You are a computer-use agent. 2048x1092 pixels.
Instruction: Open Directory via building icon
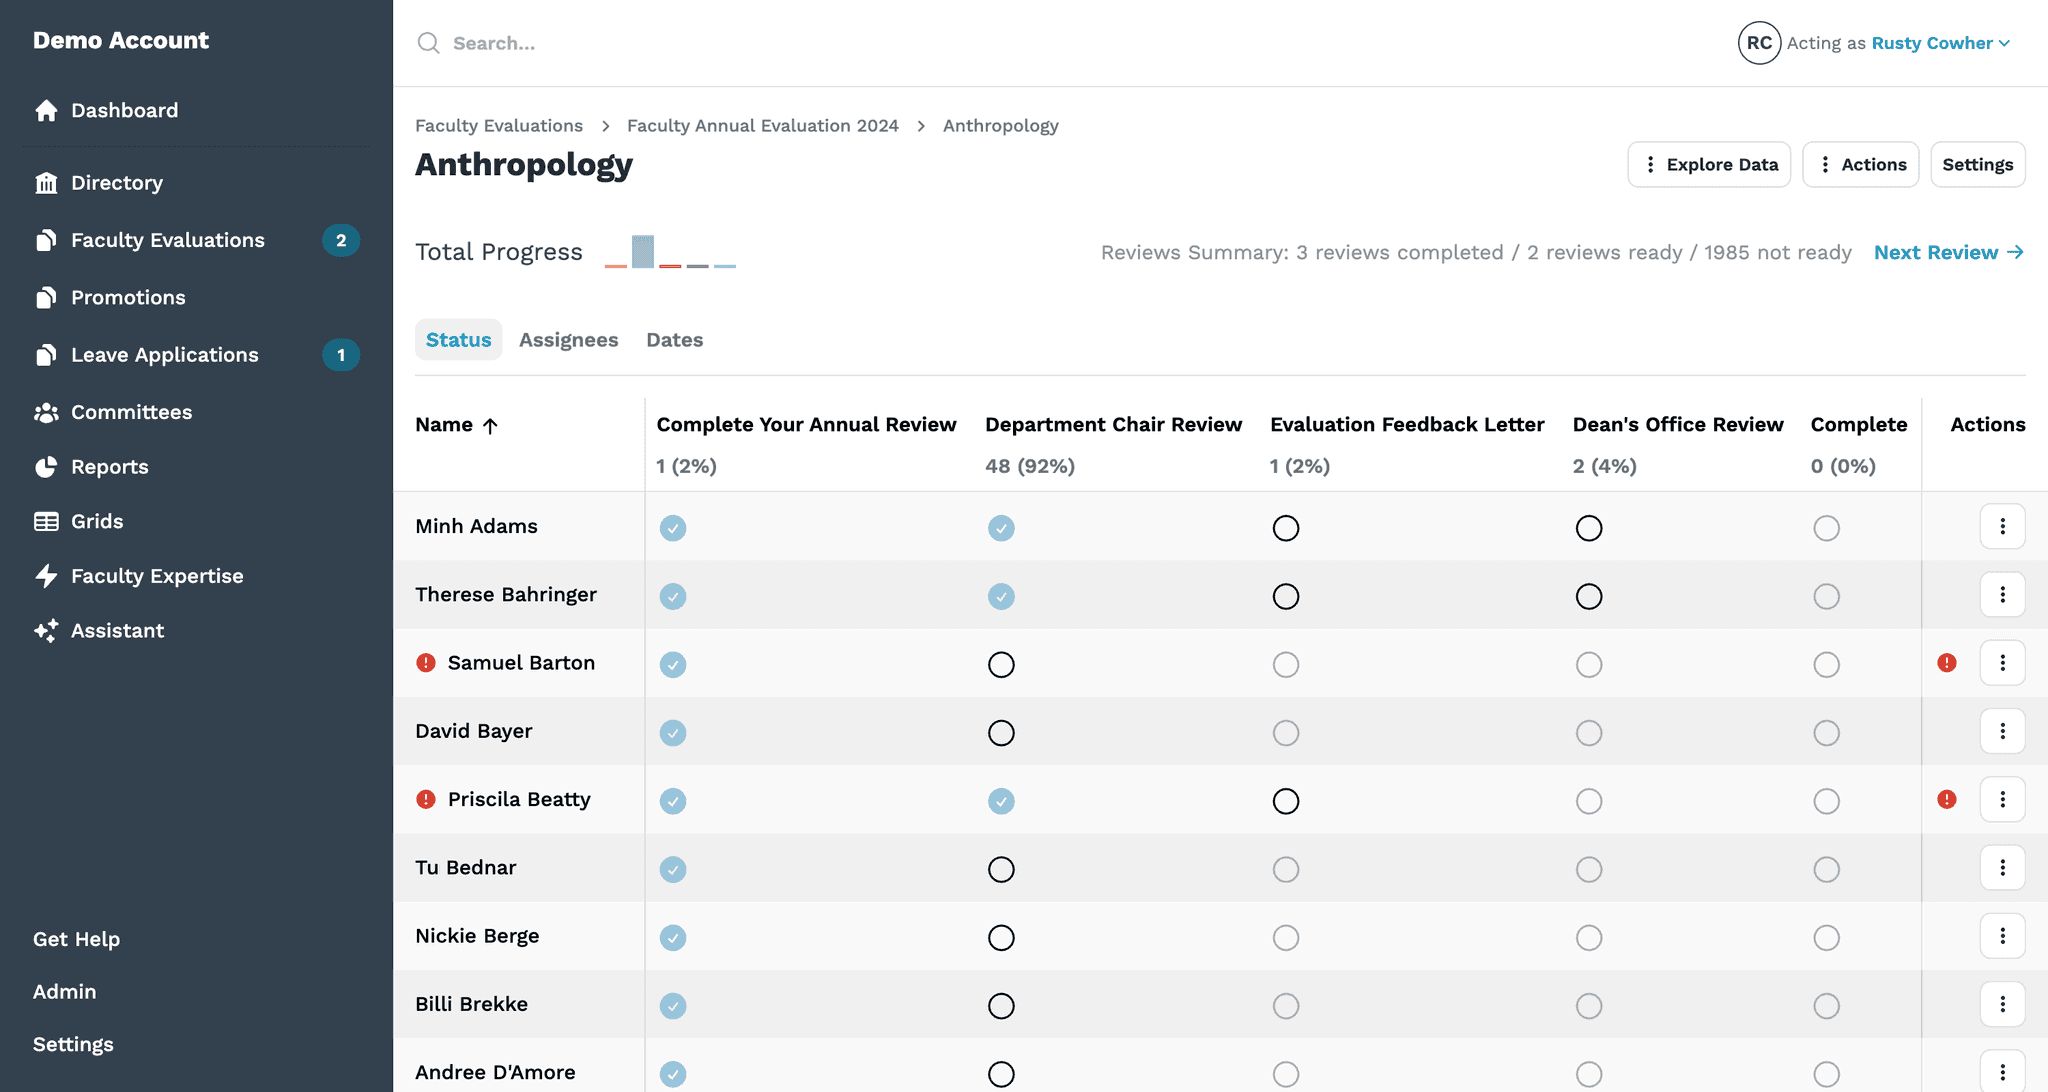click(46, 183)
